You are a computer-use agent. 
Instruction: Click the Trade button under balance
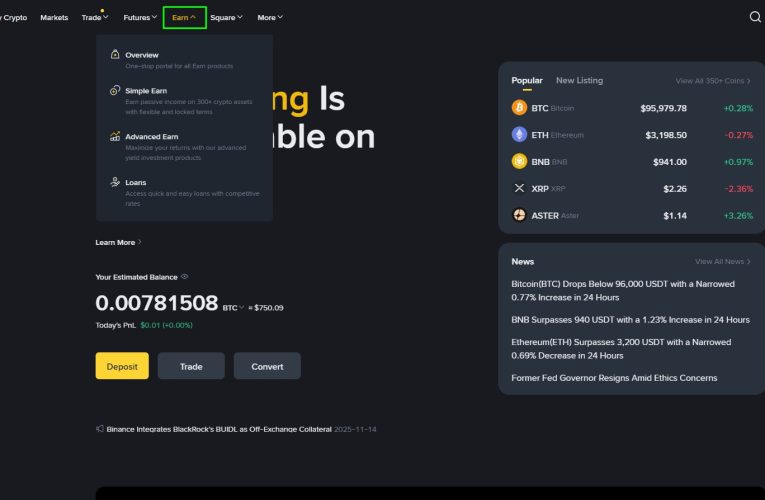(191, 366)
